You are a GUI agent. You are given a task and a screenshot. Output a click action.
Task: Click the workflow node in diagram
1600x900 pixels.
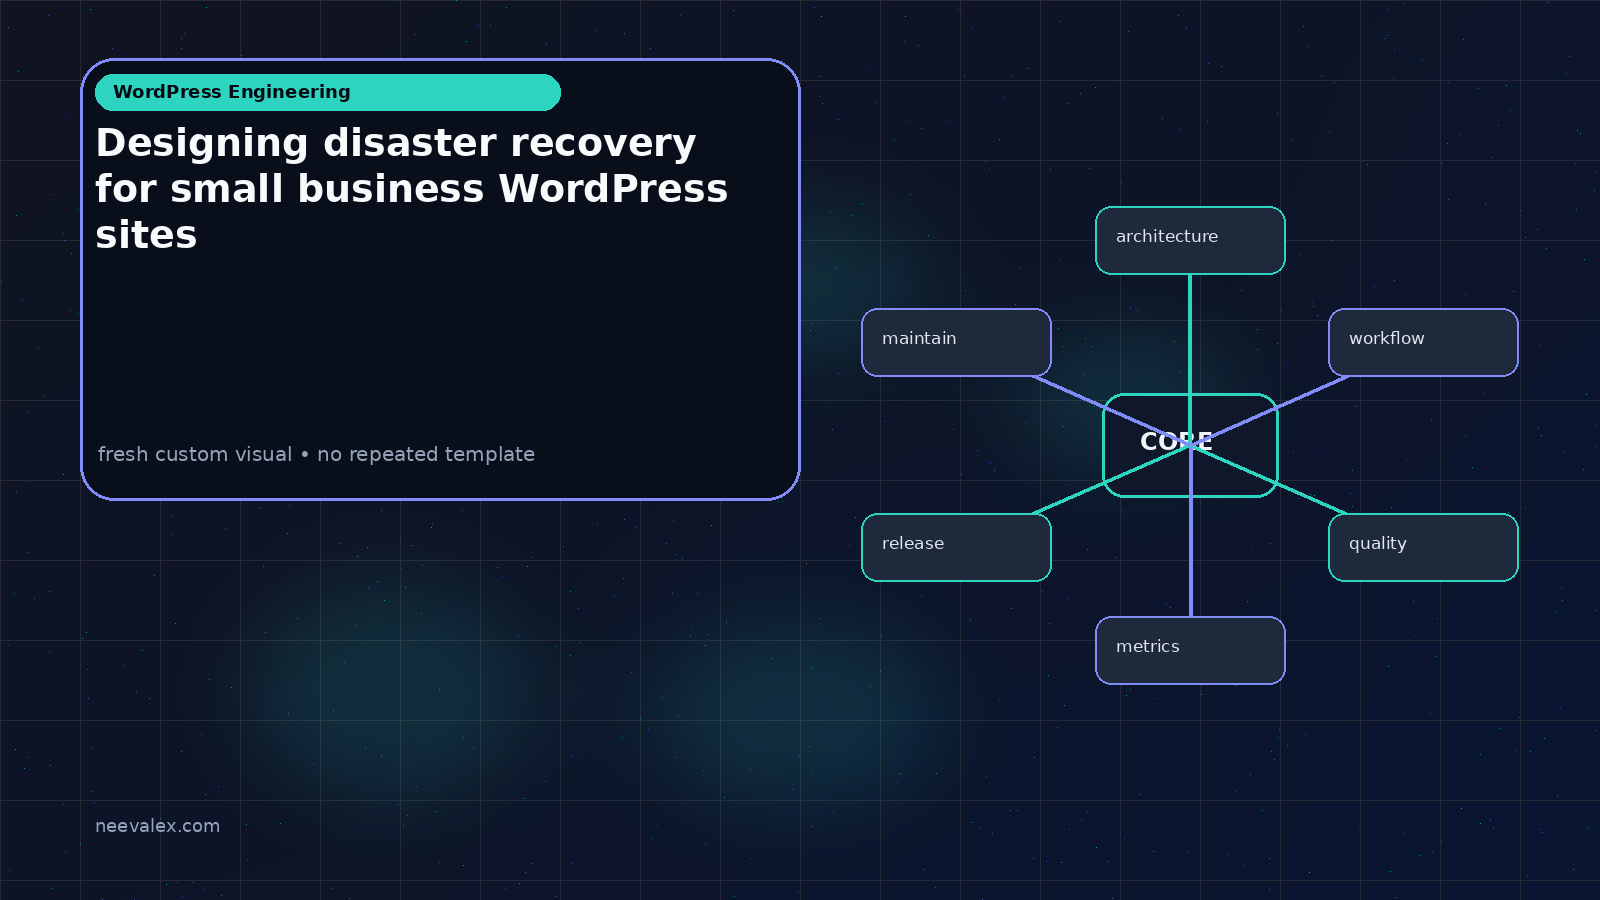(x=1423, y=342)
